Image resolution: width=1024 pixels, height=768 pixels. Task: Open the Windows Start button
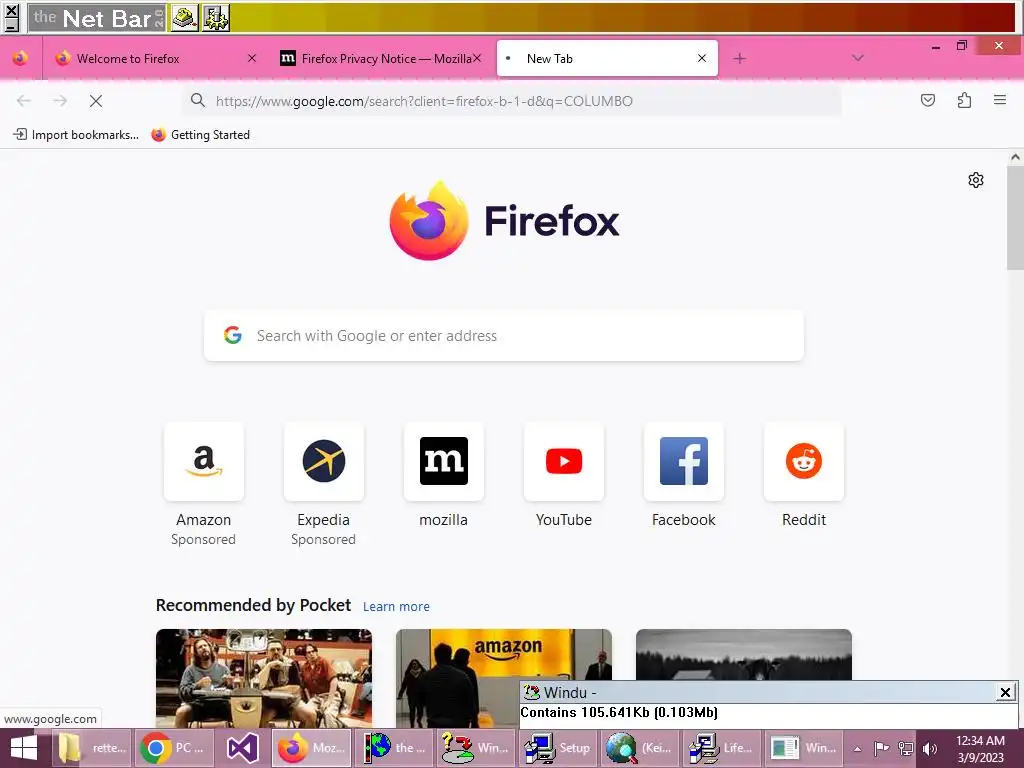[24, 748]
